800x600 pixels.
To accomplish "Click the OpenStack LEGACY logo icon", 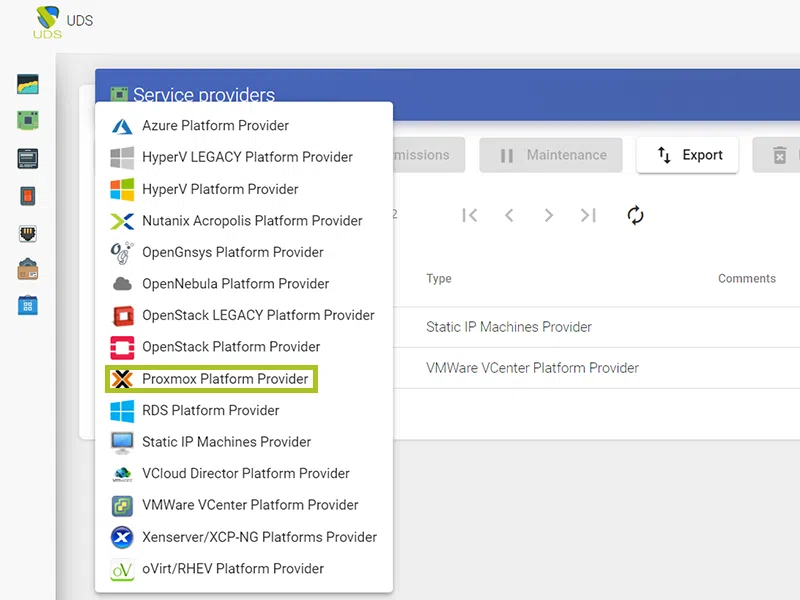I will pyautogui.click(x=122, y=316).
